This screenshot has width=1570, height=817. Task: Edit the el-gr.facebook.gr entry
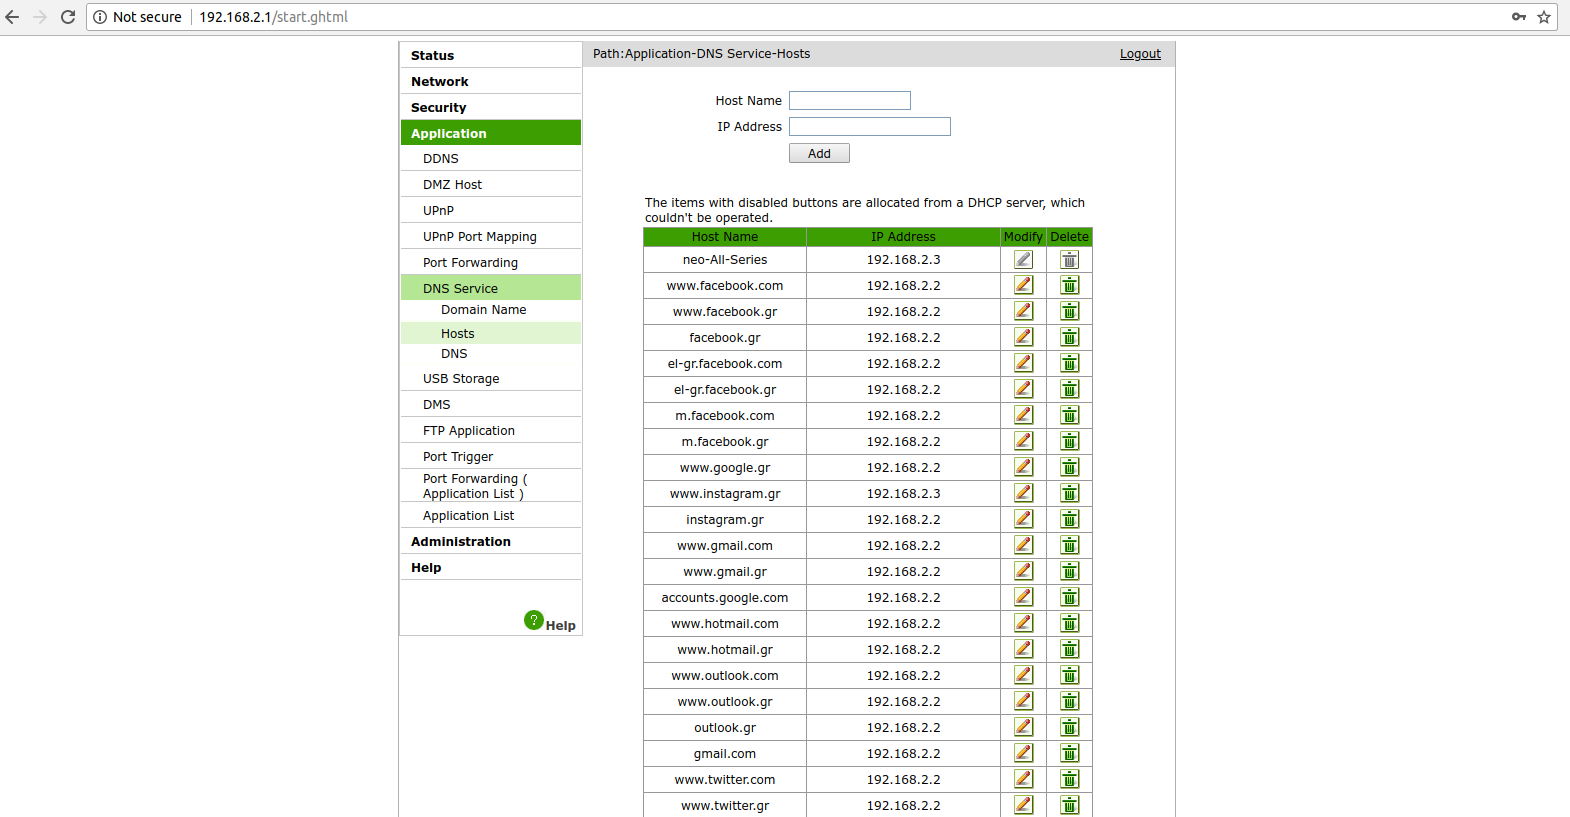tap(1023, 389)
